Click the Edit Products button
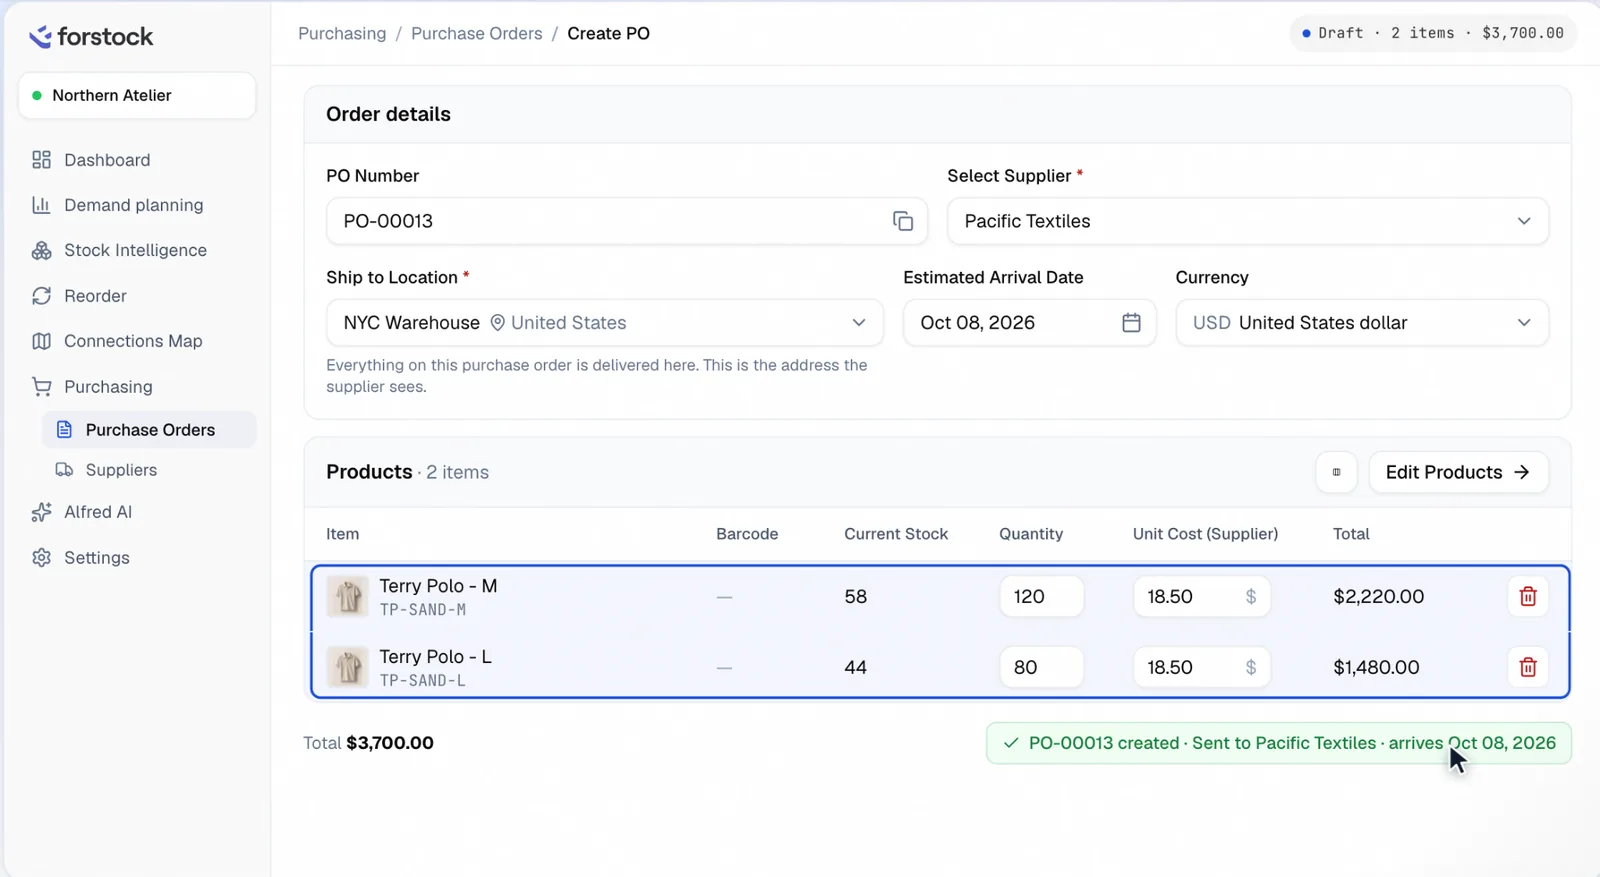This screenshot has height=877, width=1600. (1458, 472)
